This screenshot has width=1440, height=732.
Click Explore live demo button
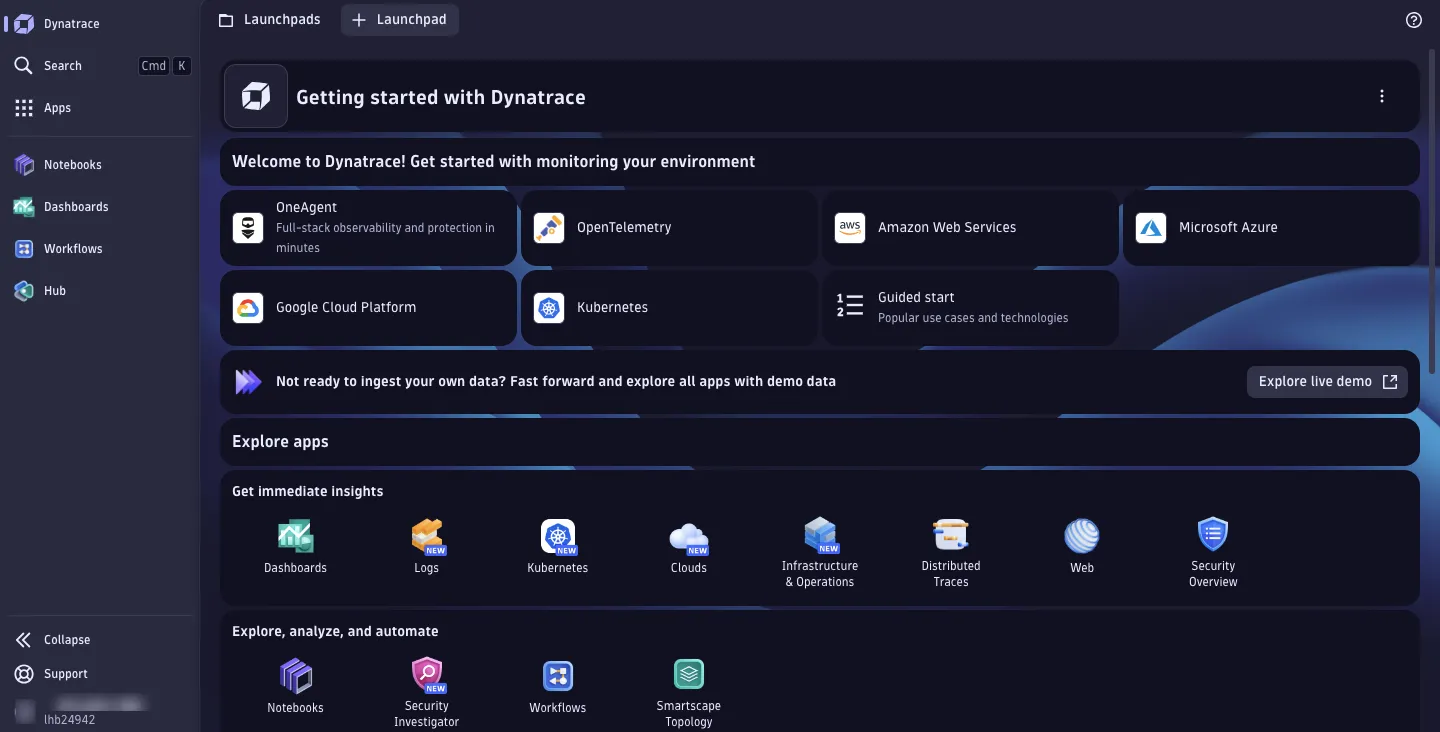pos(1327,382)
